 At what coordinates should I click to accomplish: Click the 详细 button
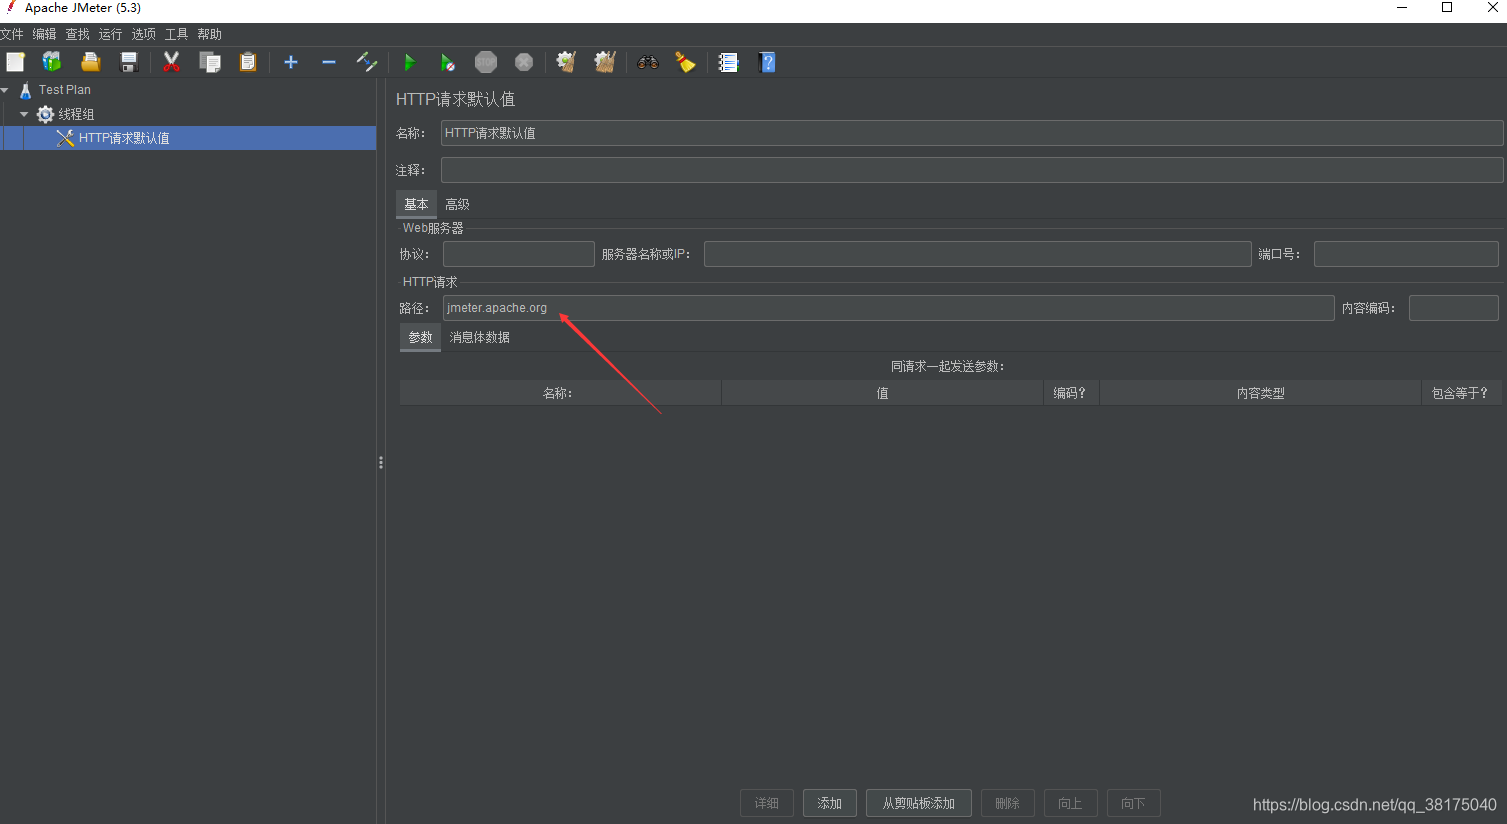coord(767,803)
